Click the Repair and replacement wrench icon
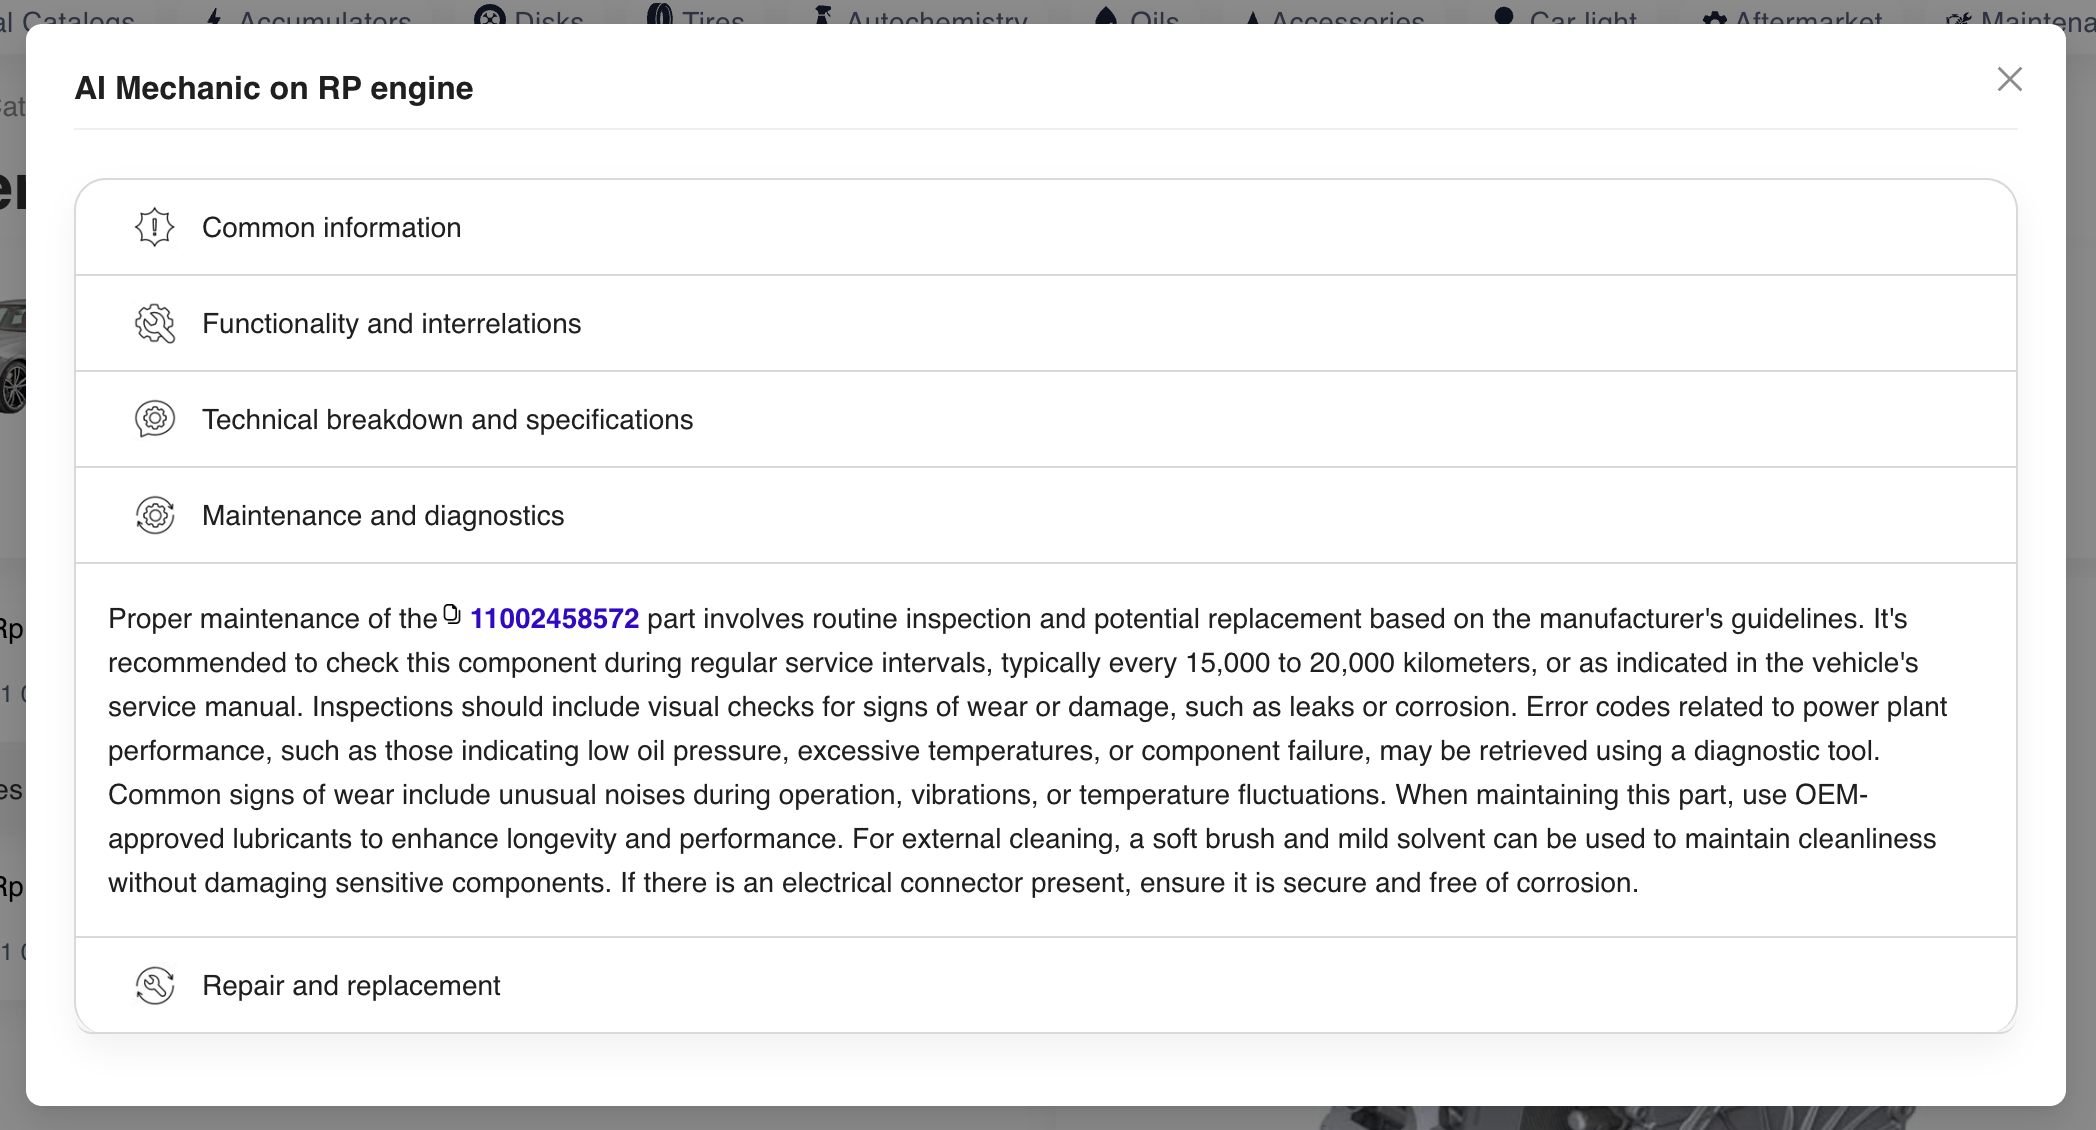This screenshot has width=2096, height=1130. coord(155,985)
